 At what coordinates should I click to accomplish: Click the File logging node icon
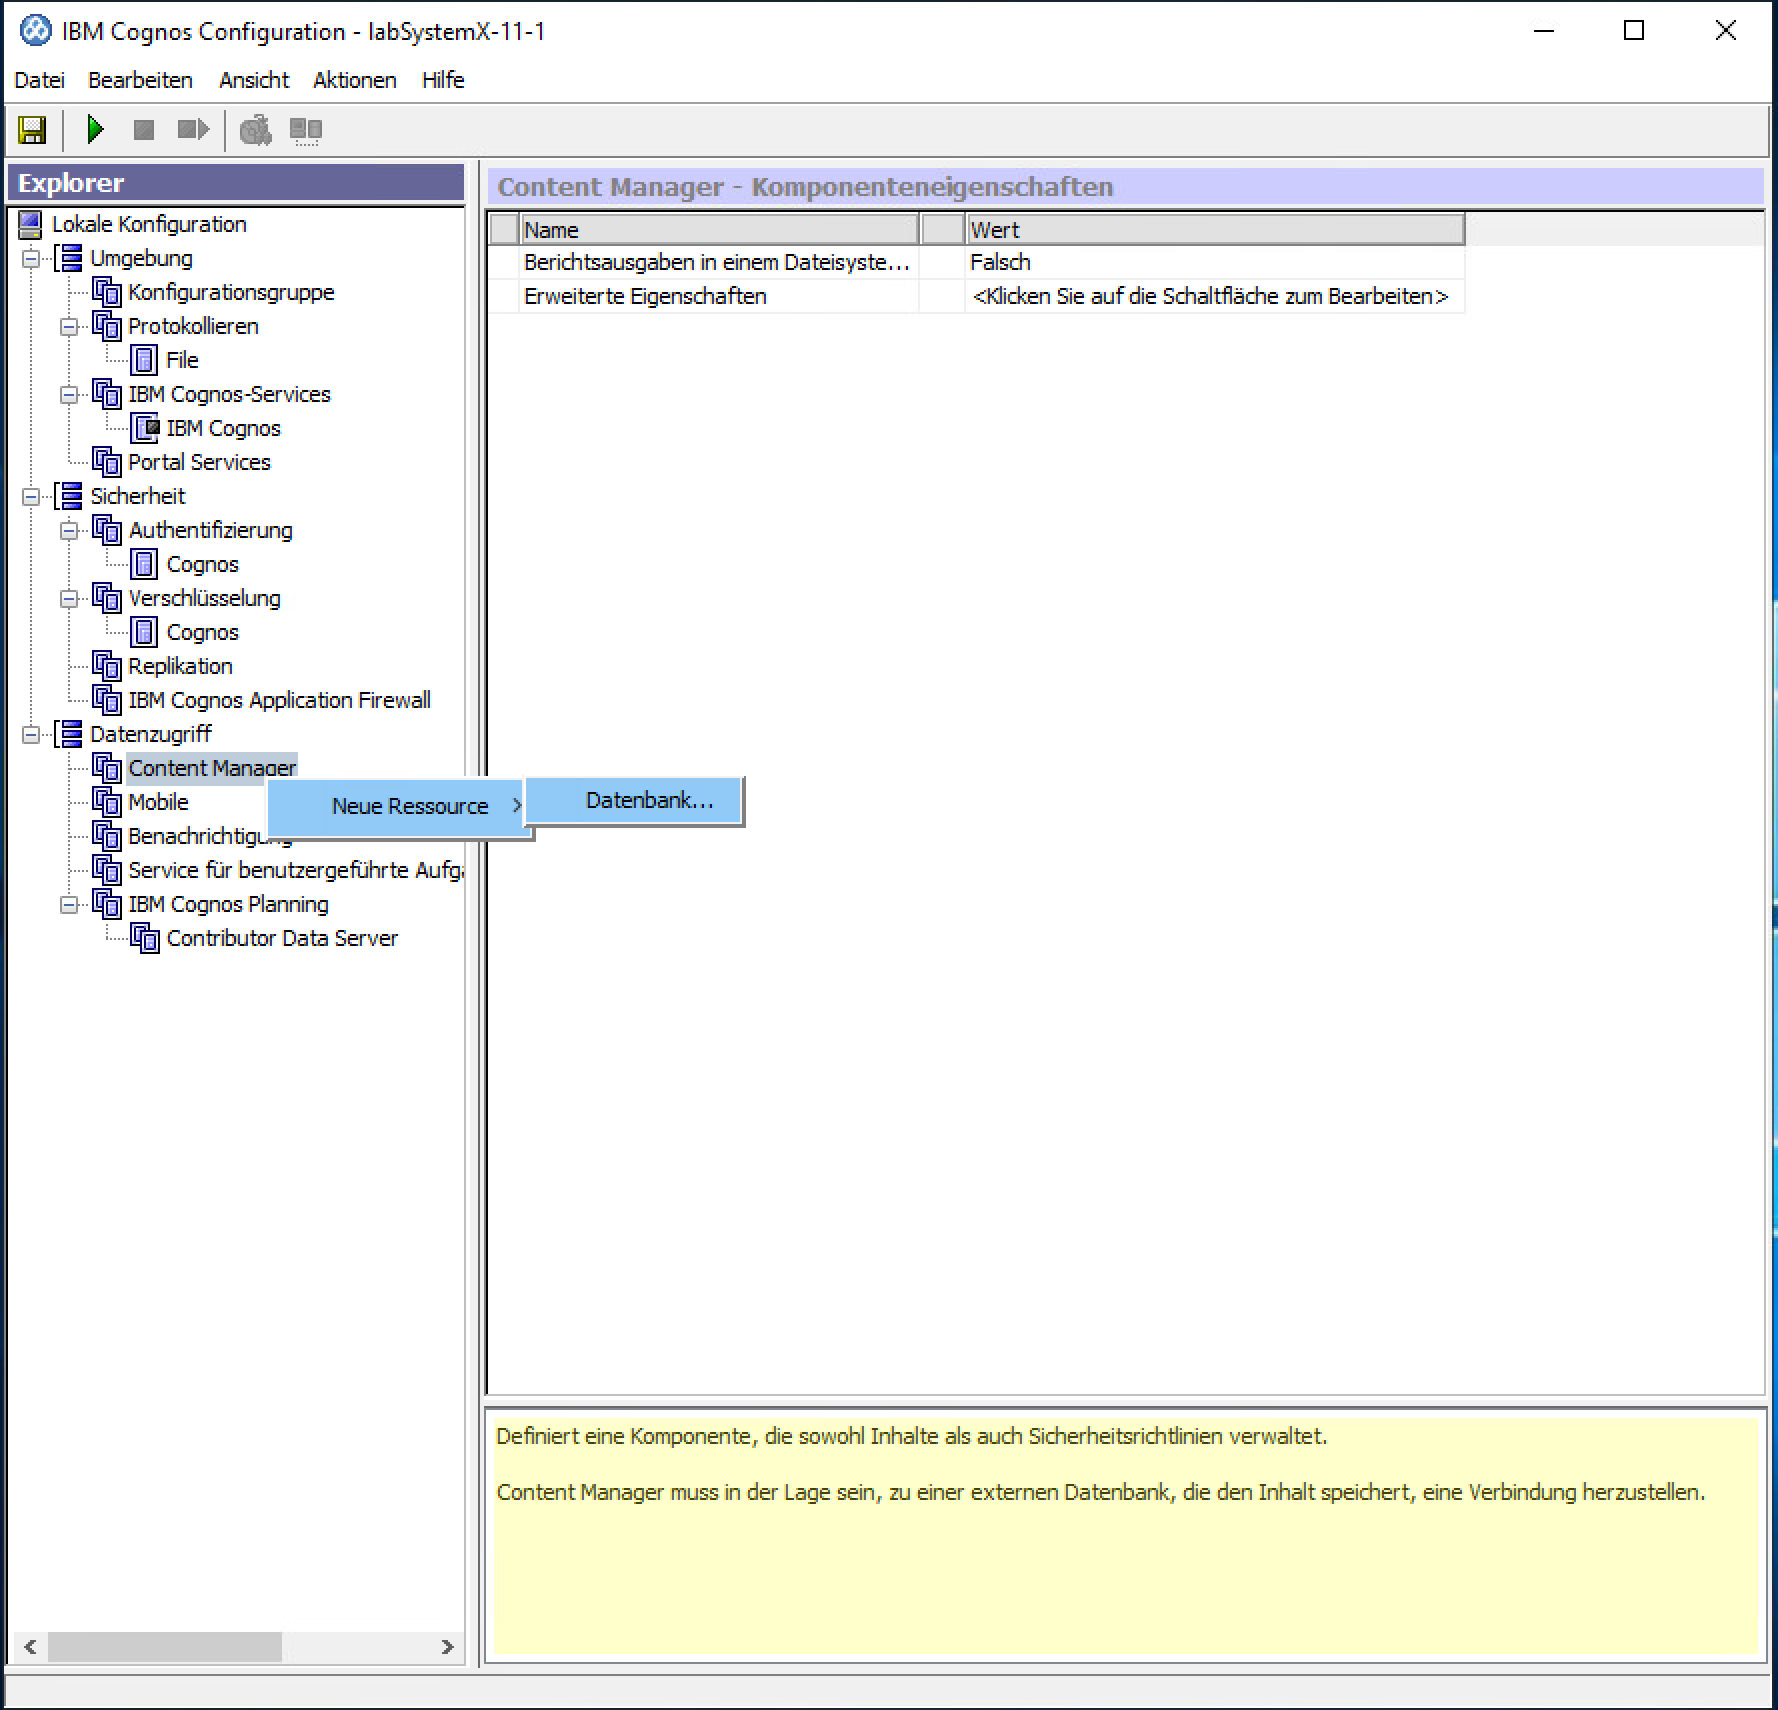click(x=144, y=360)
